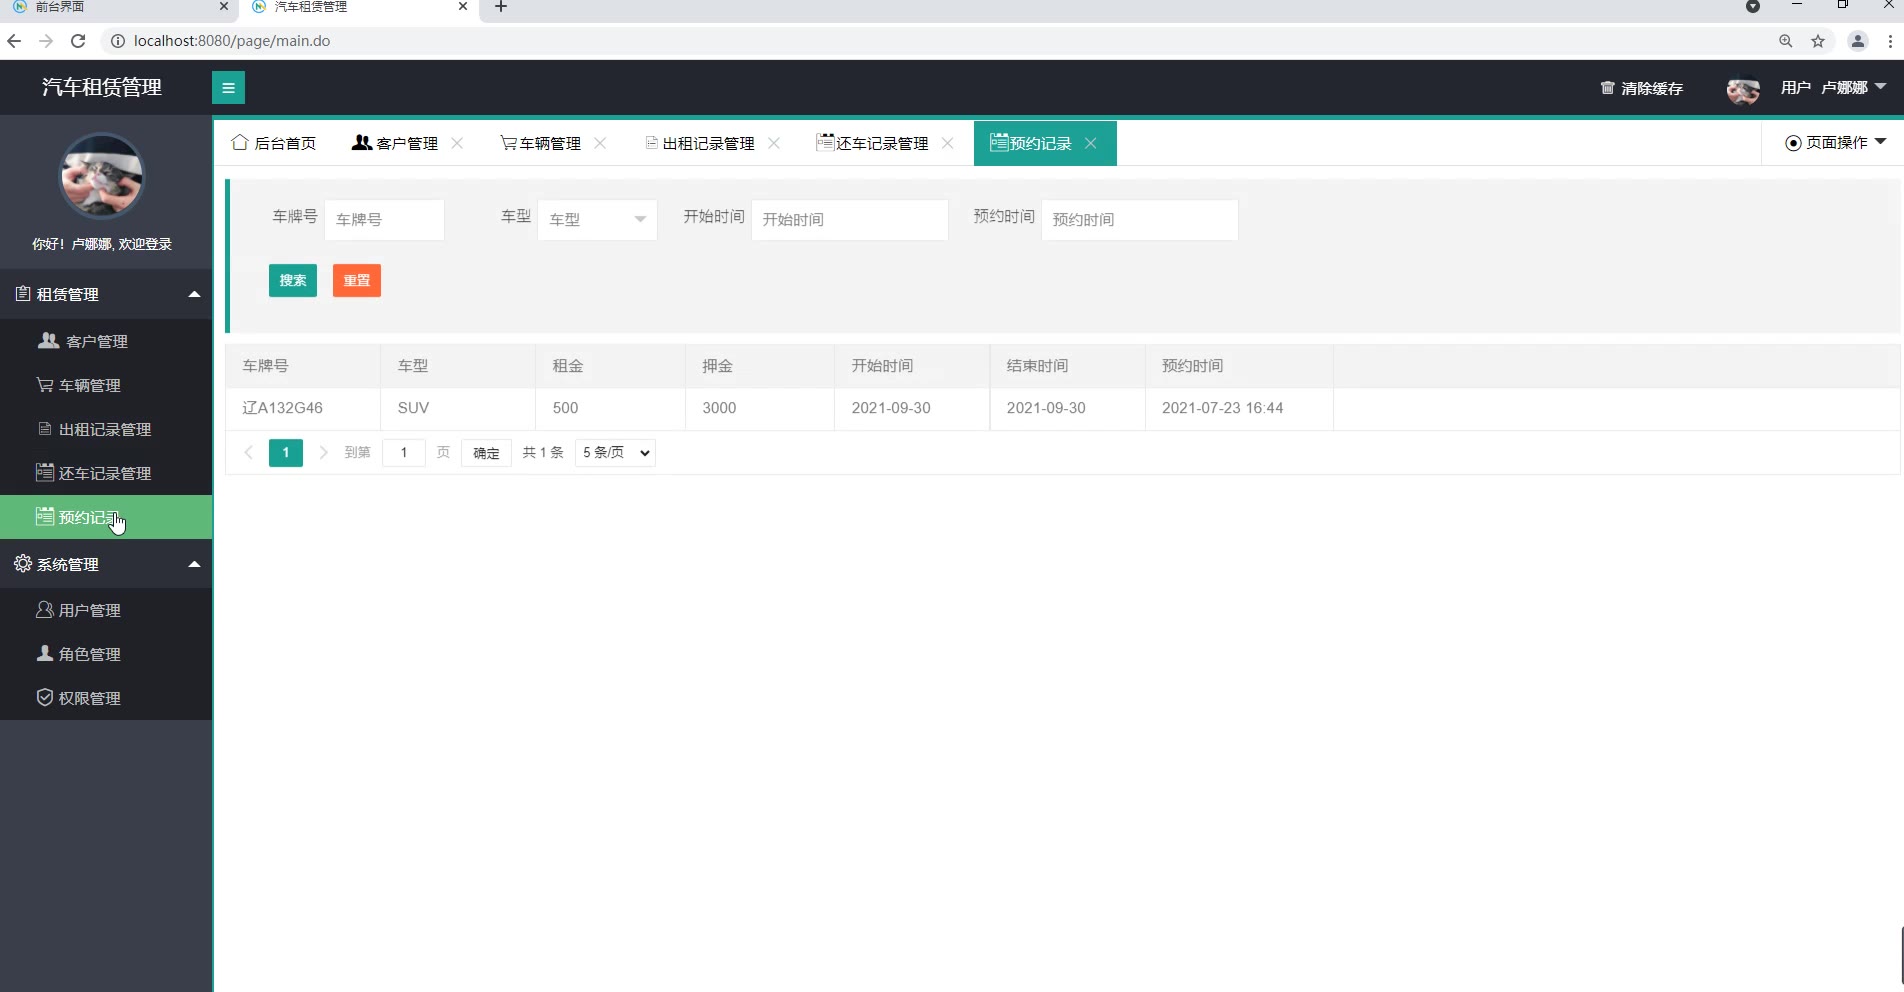Viewport: 1904px width, 992px height.
Task: Open 还车记录管理 in the sidebar
Action: click(x=106, y=473)
